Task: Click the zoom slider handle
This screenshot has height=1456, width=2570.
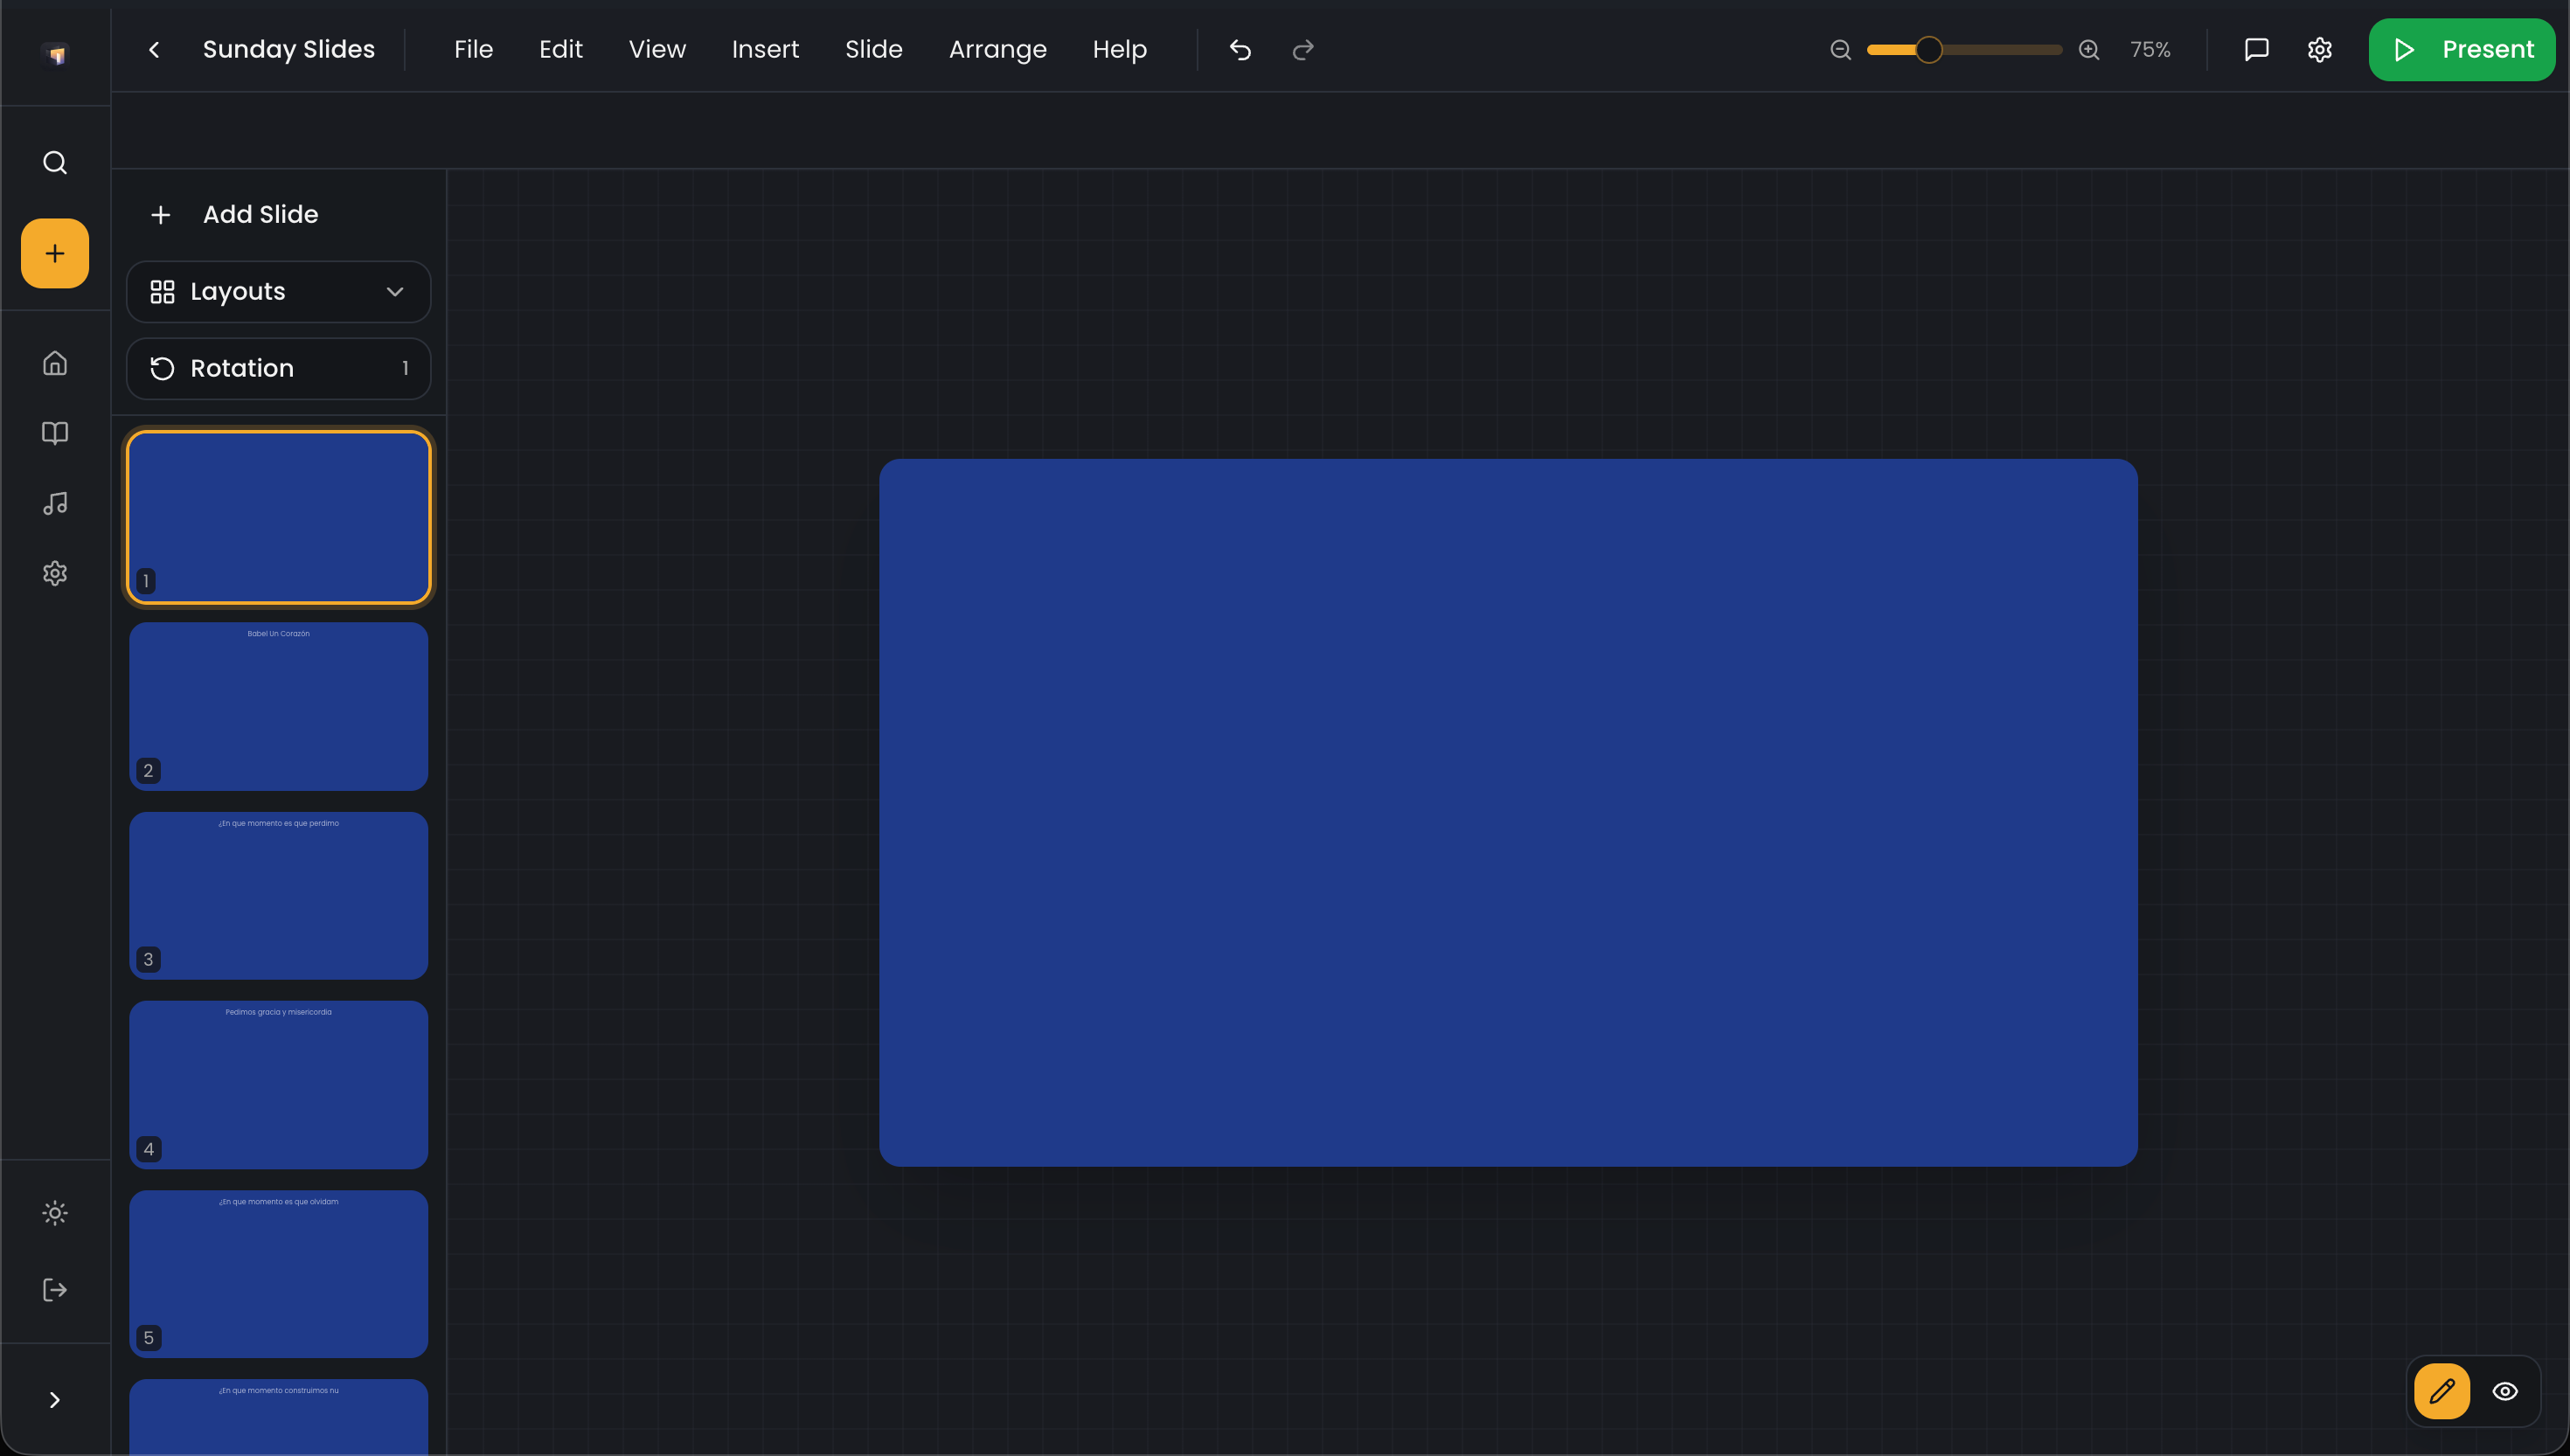Action: click(1928, 50)
